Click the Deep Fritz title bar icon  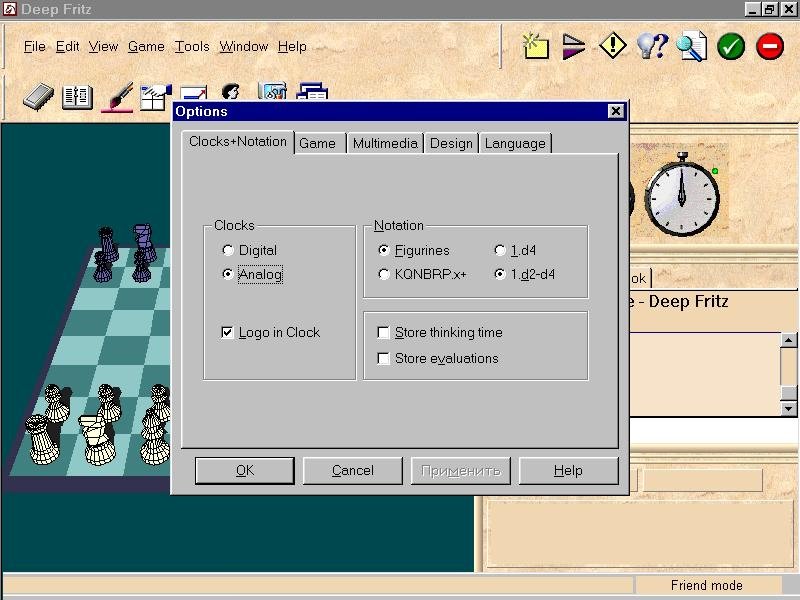click(x=10, y=9)
